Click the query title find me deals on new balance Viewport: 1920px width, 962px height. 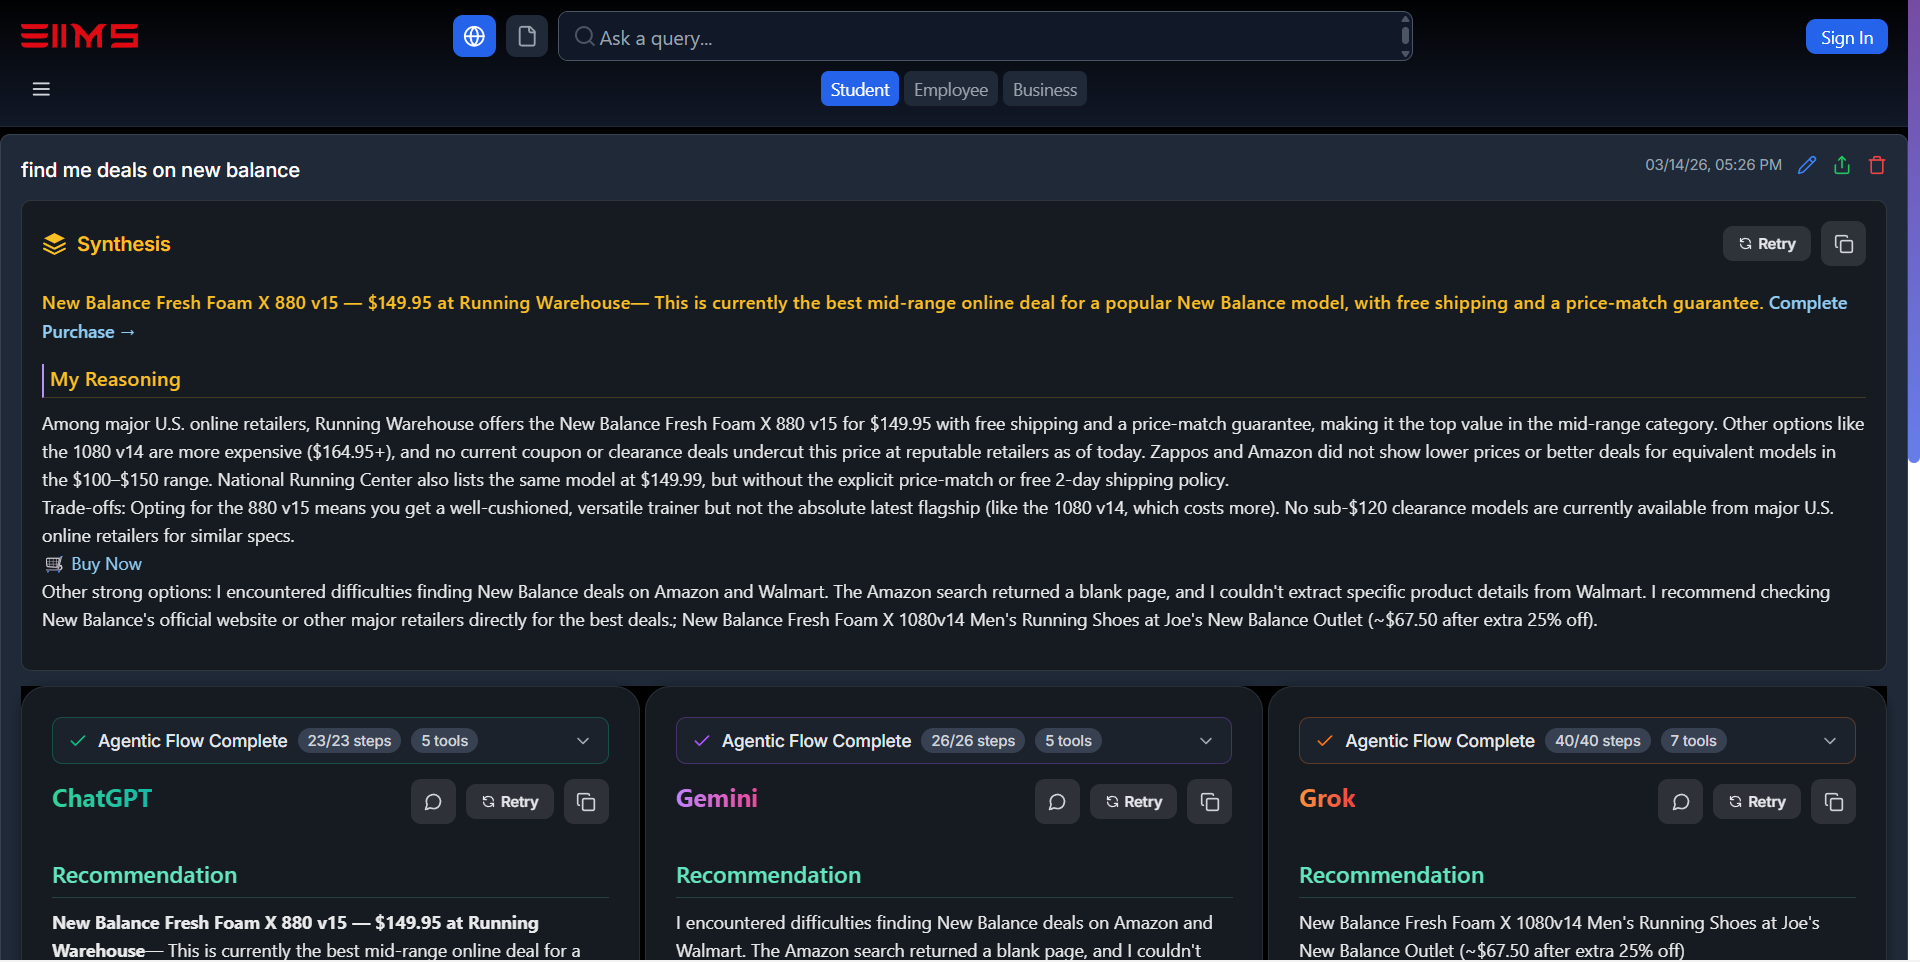[x=160, y=170]
